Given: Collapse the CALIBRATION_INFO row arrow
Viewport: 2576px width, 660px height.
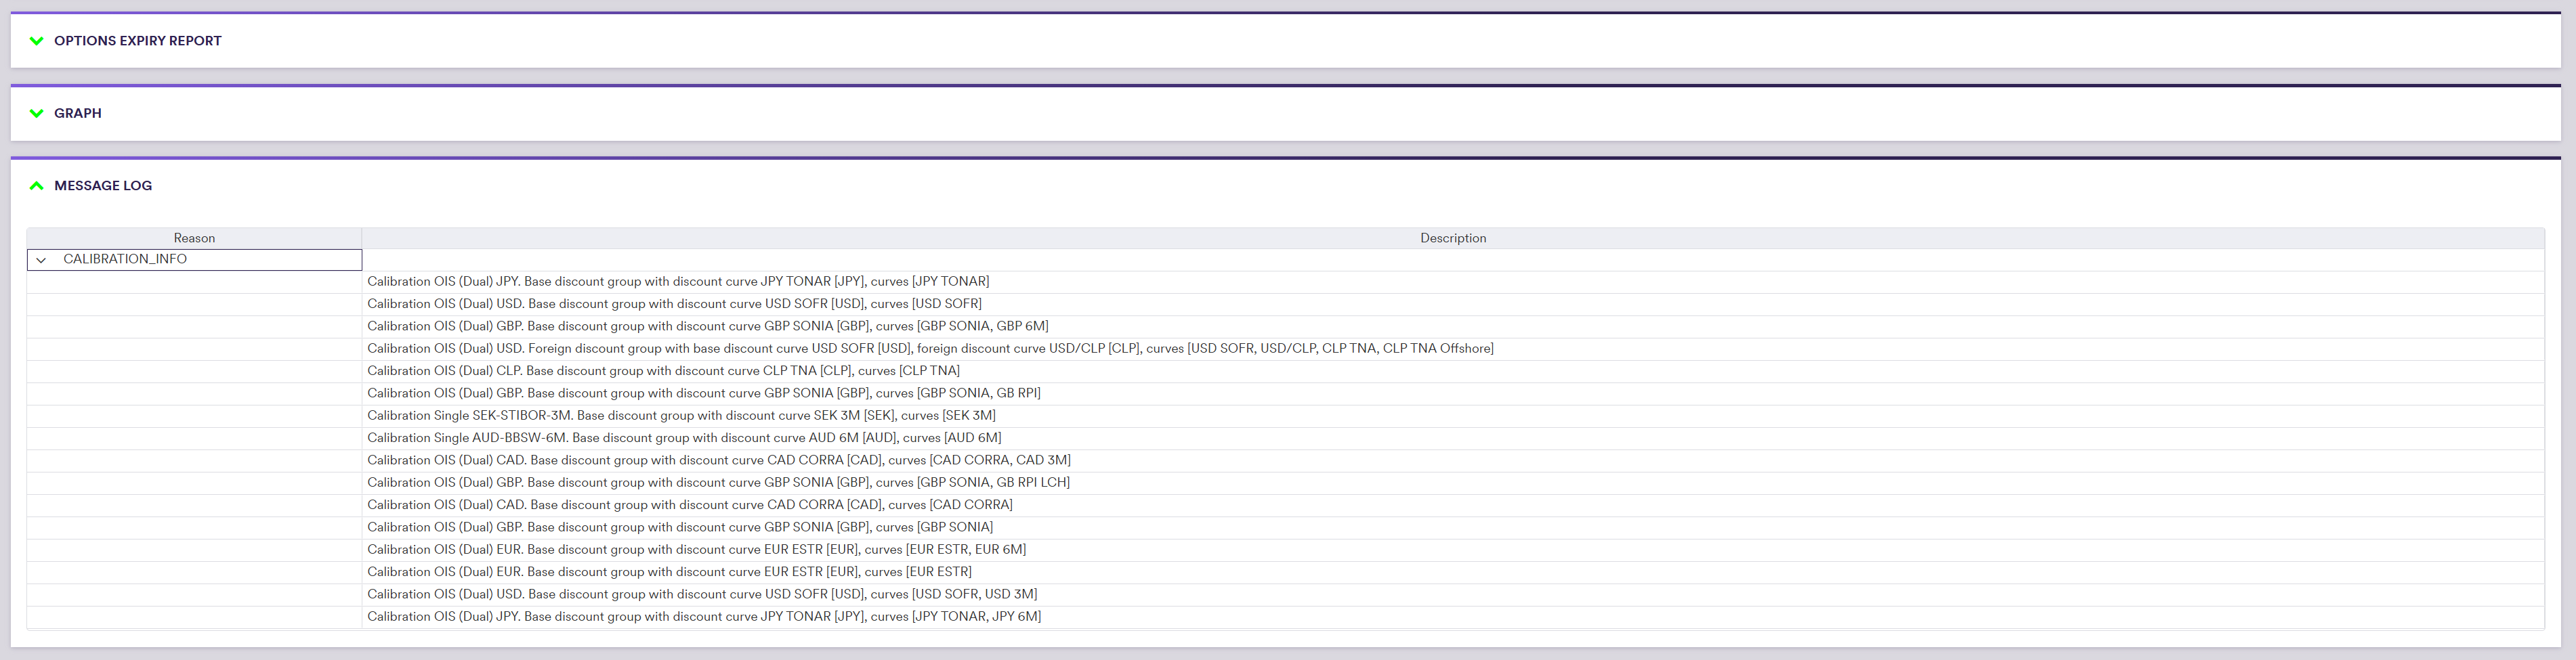Looking at the screenshot, I should 41,260.
